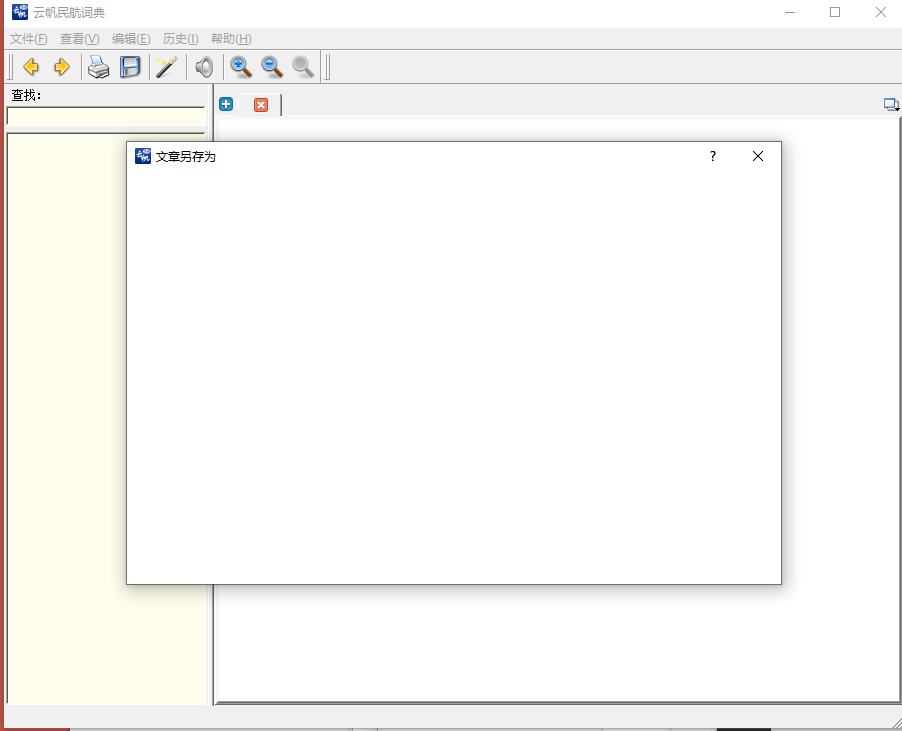Click the ? help button in dialog
Image resolution: width=902 pixels, height=731 pixels.
click(713, 156)
